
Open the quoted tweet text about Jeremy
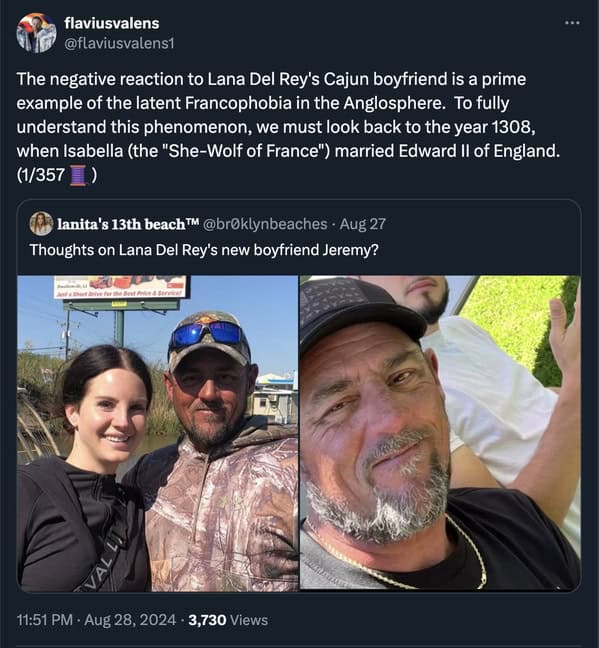pos(204,250)
